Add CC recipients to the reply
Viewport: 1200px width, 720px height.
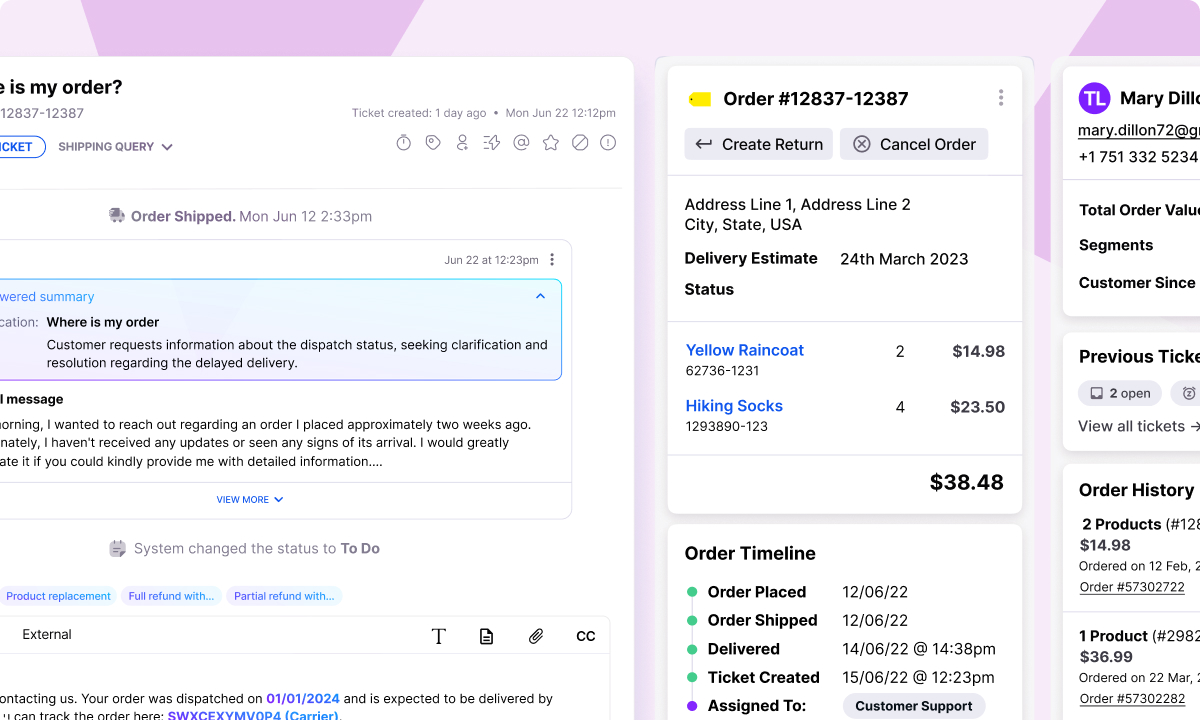pyautogui.click(x=585, y=635)
